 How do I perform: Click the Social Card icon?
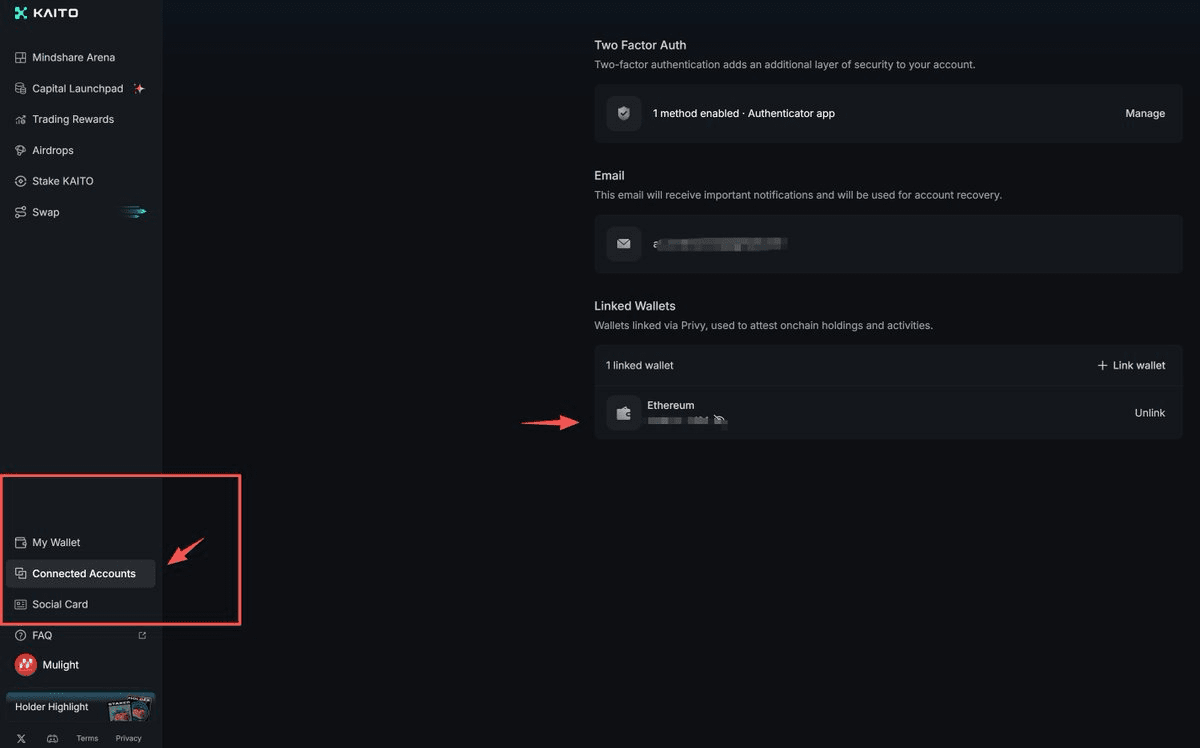coord(21,605)
